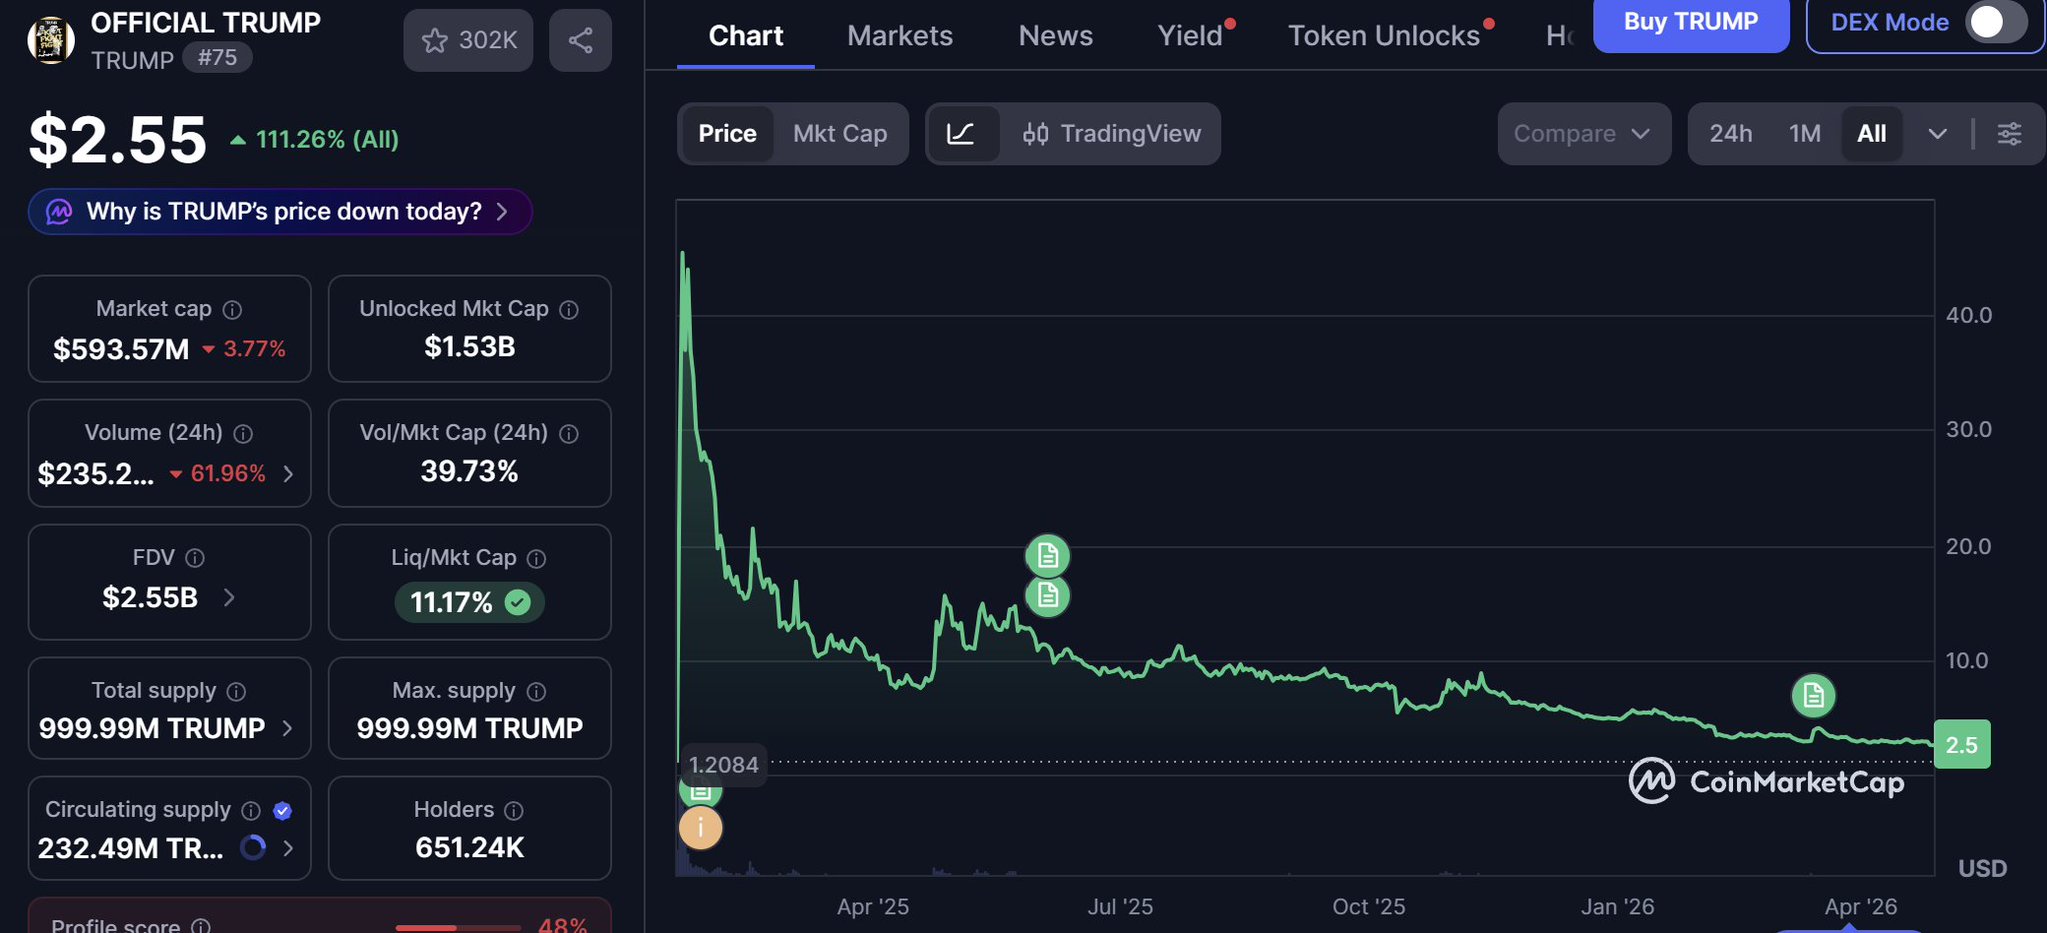Click the share icon button
The image size is (2047, 933).
[580, 40]
